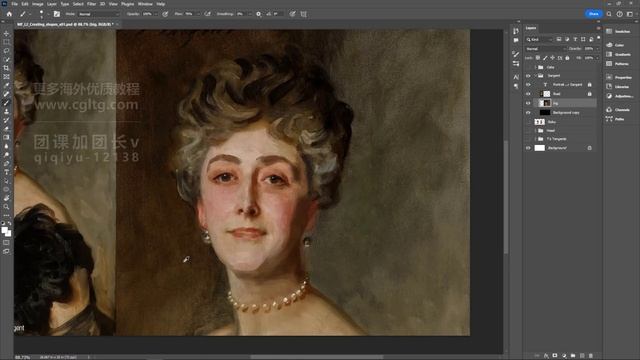Select the Rectangular Marquee tool
This screenshot has width=640, height=360.
[6, 42]
